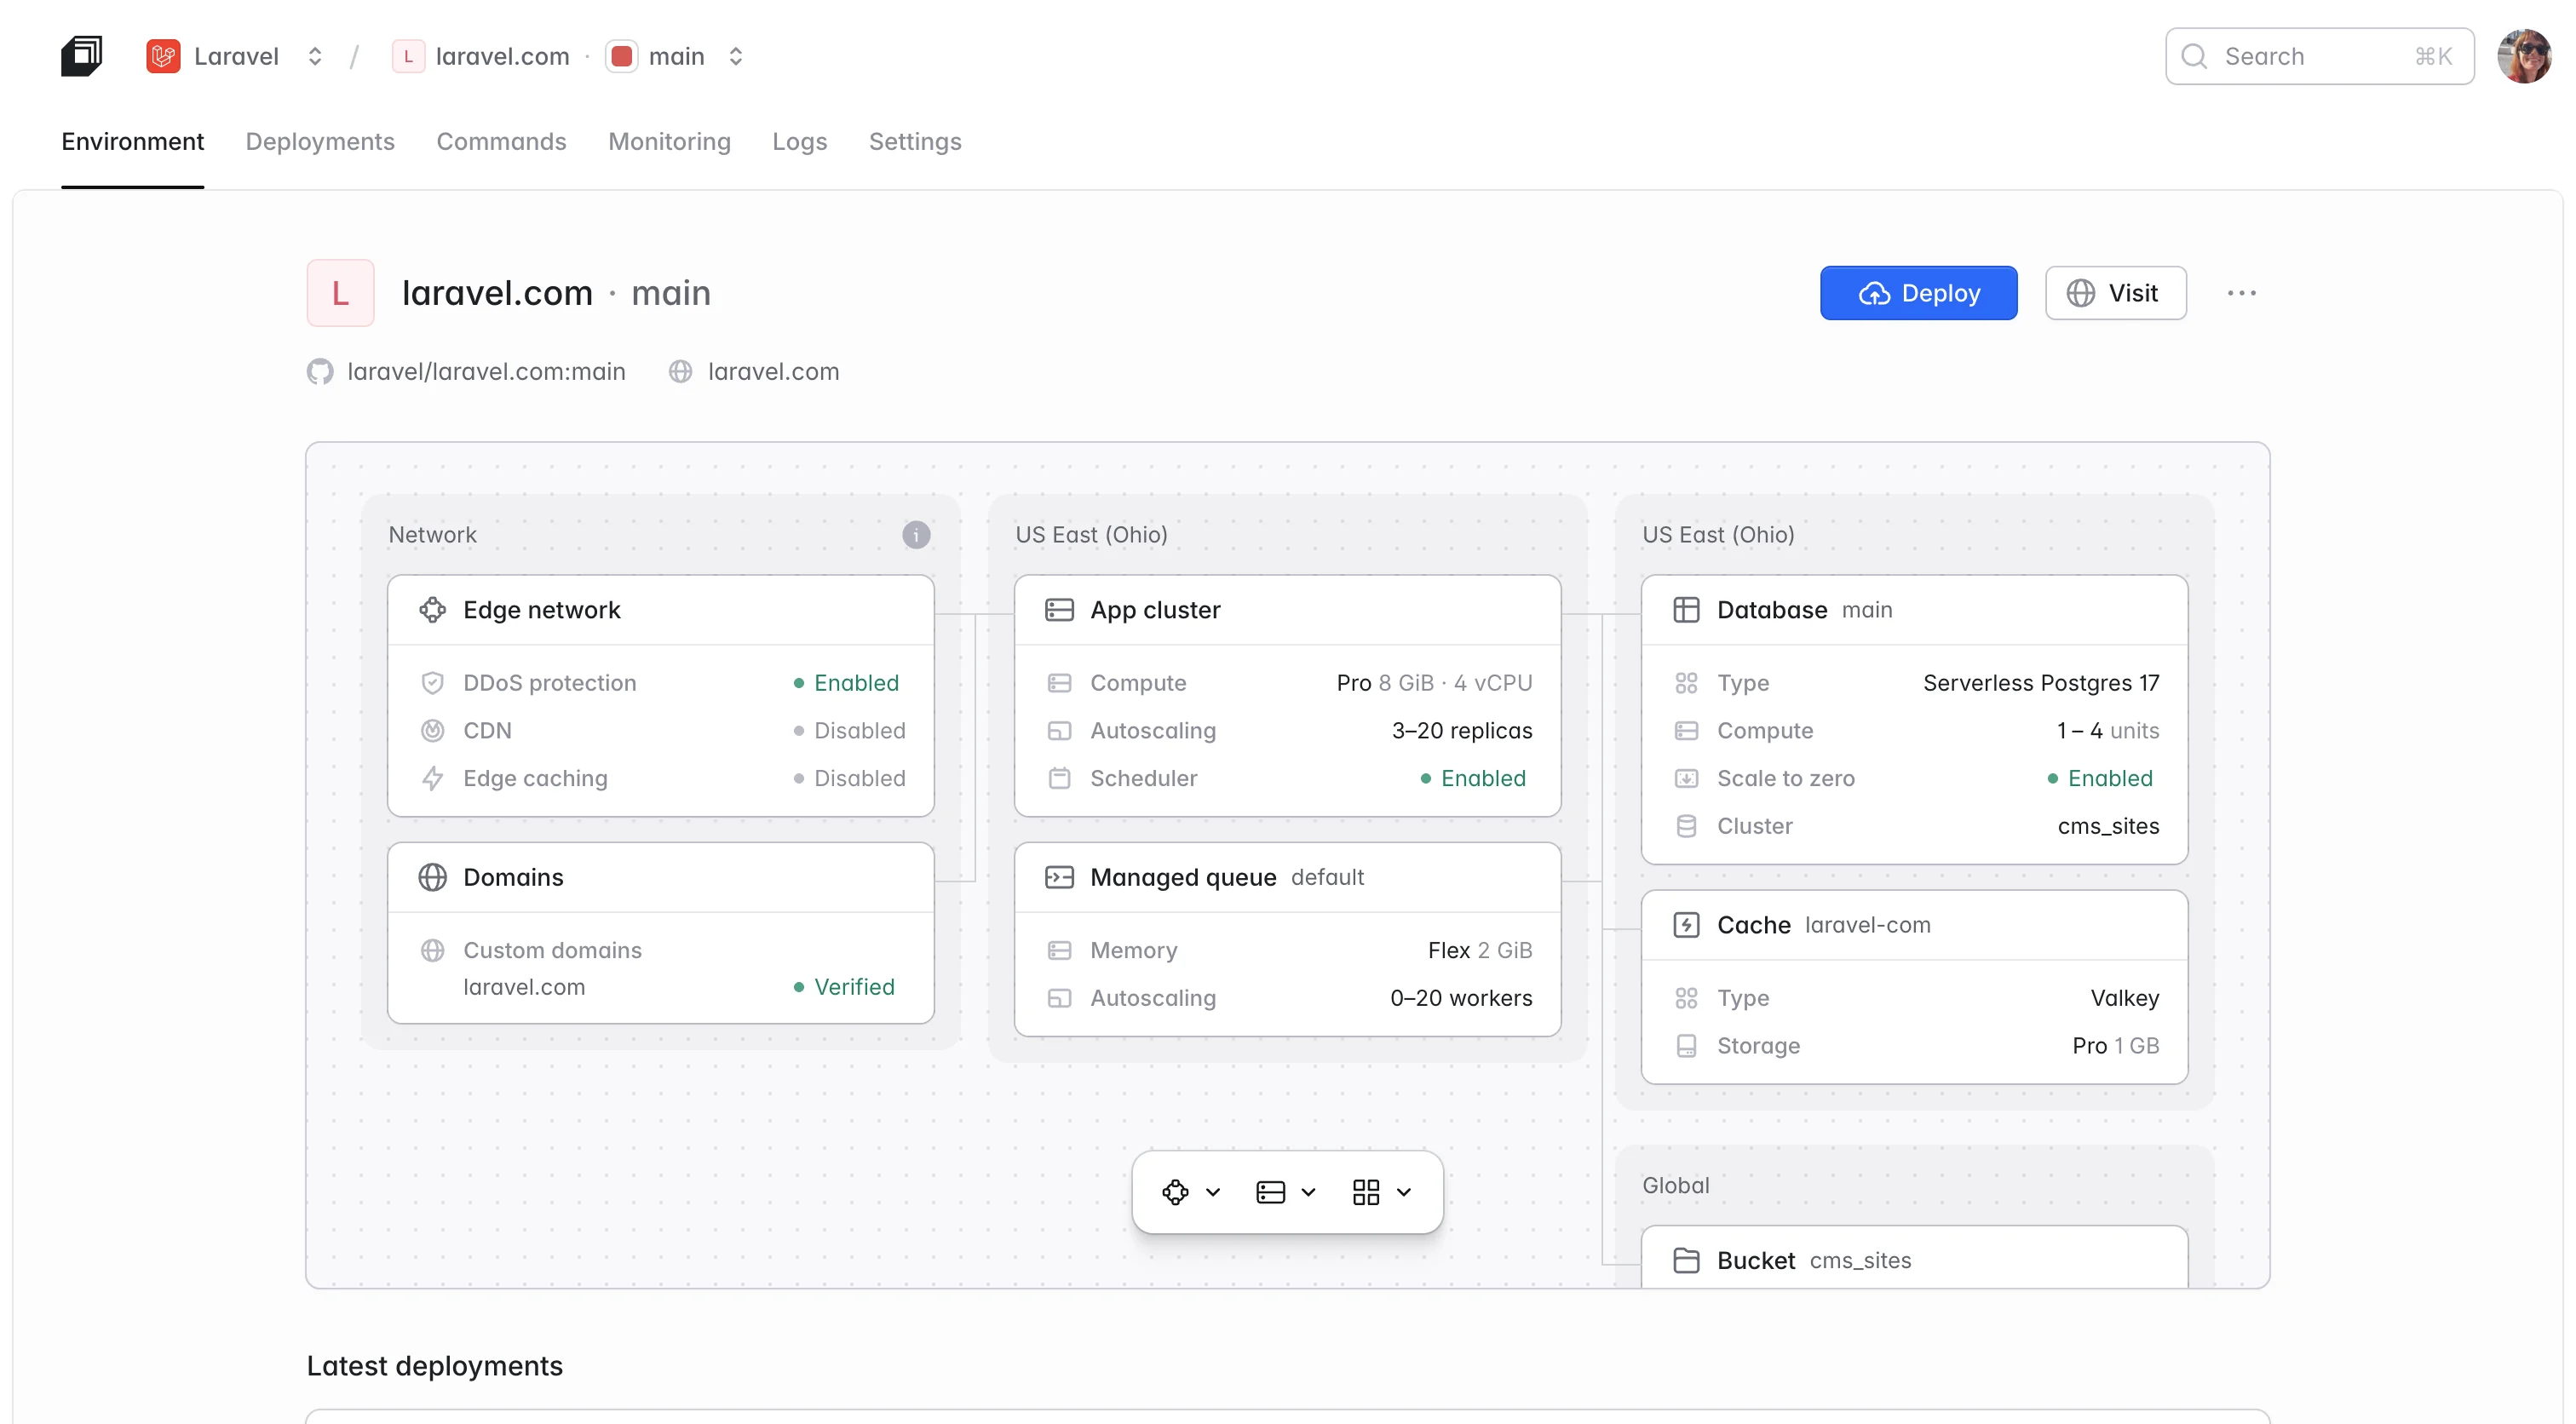Open the user avatar menu
The image size is (2576, 1424).
click(2524, 56)
